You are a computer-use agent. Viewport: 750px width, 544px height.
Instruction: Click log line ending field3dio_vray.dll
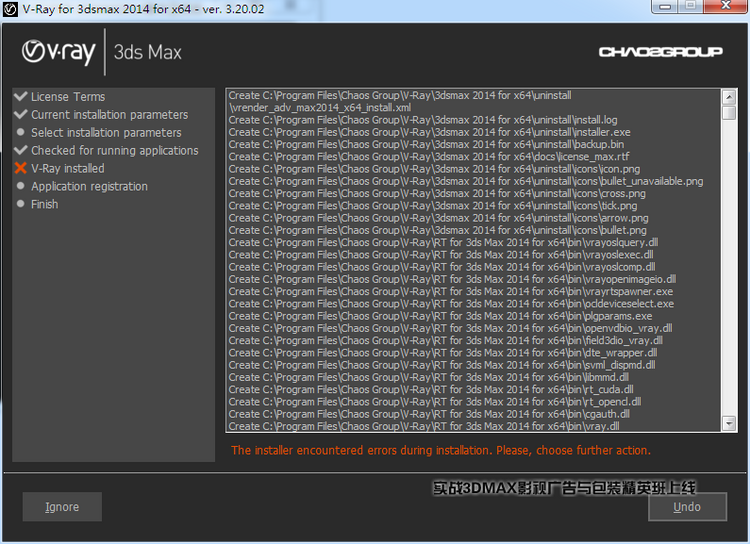coord(446,341)
